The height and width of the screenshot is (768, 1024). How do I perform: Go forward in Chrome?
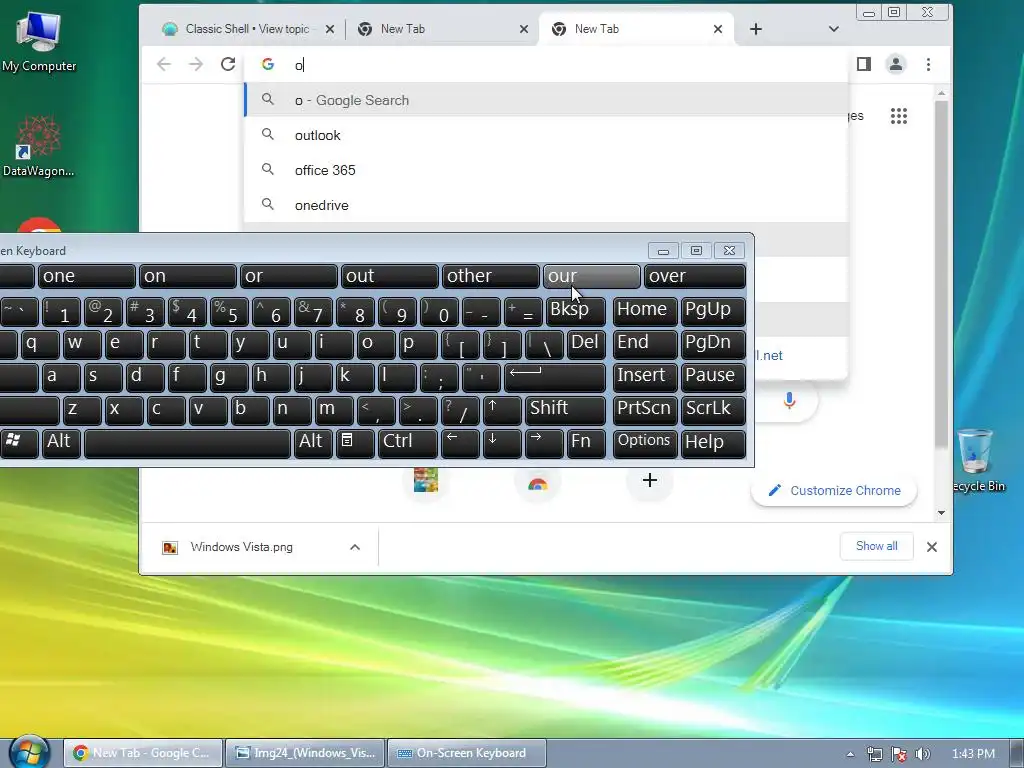(195, 64)
